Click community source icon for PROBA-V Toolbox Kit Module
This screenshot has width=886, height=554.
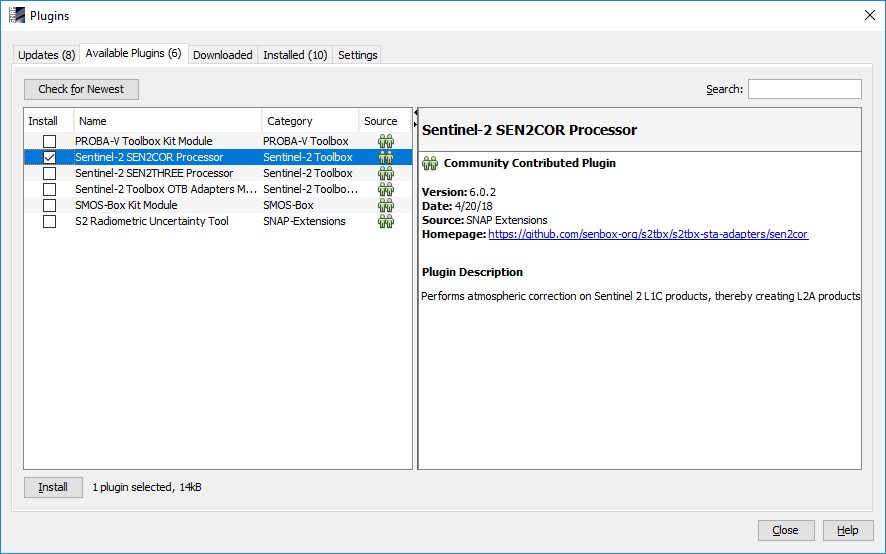click(x=386, y=141)
